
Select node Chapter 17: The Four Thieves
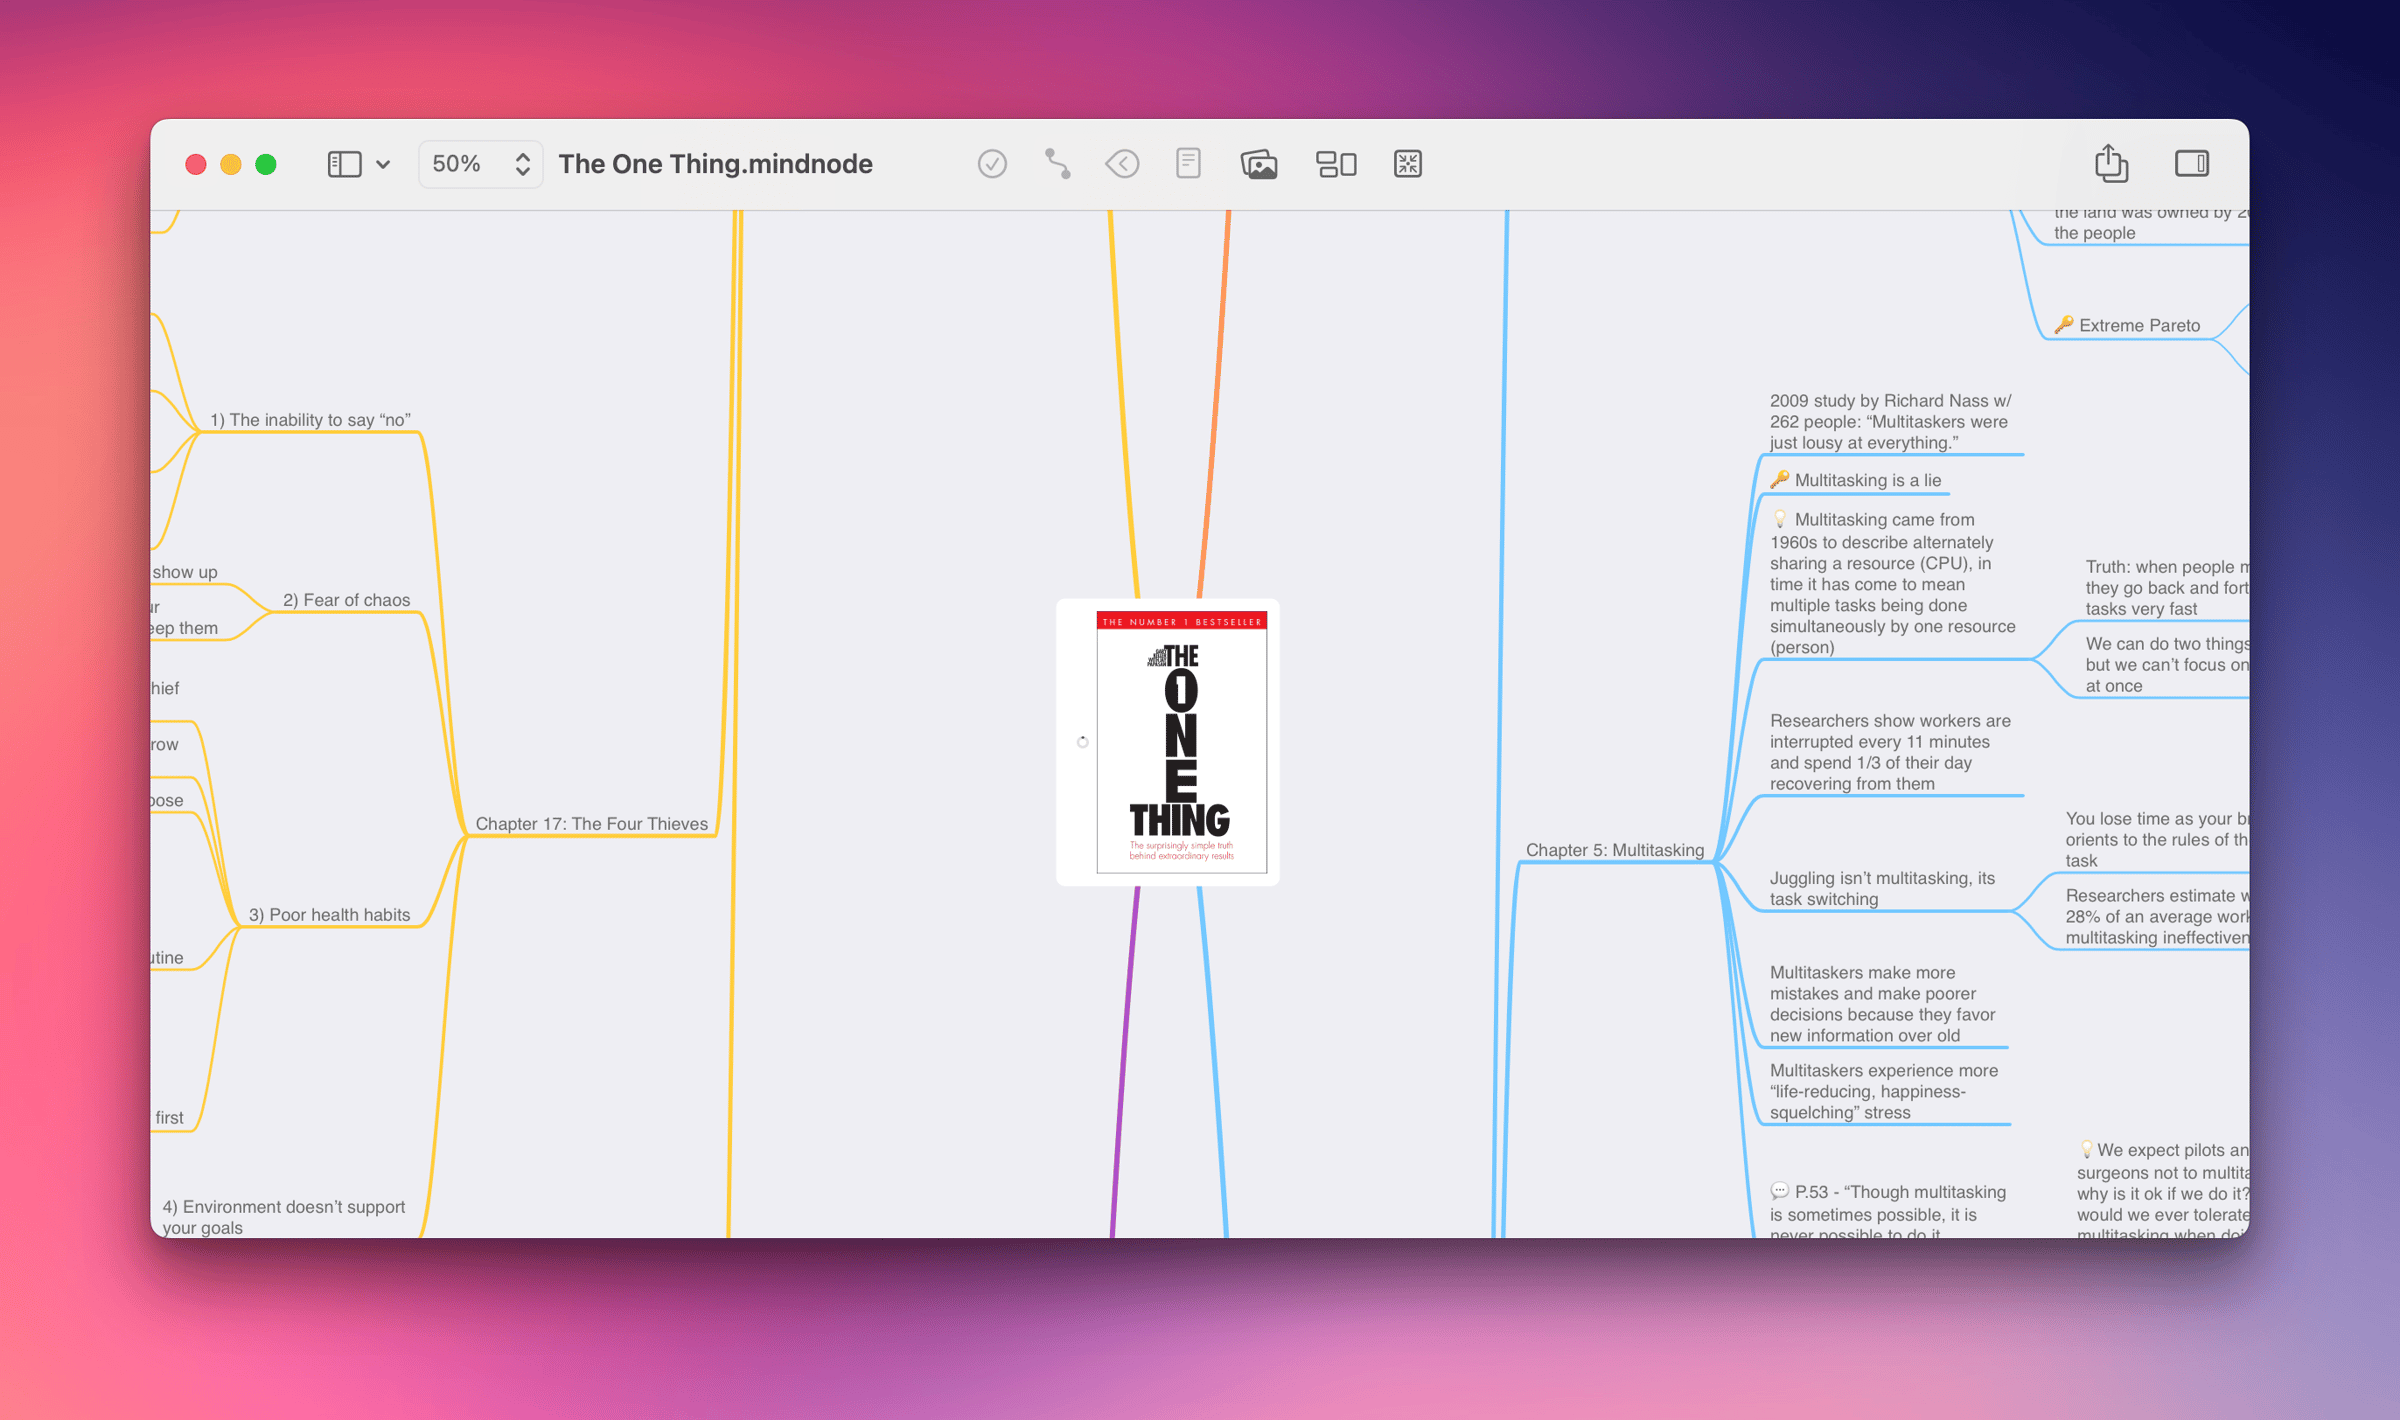592,824
